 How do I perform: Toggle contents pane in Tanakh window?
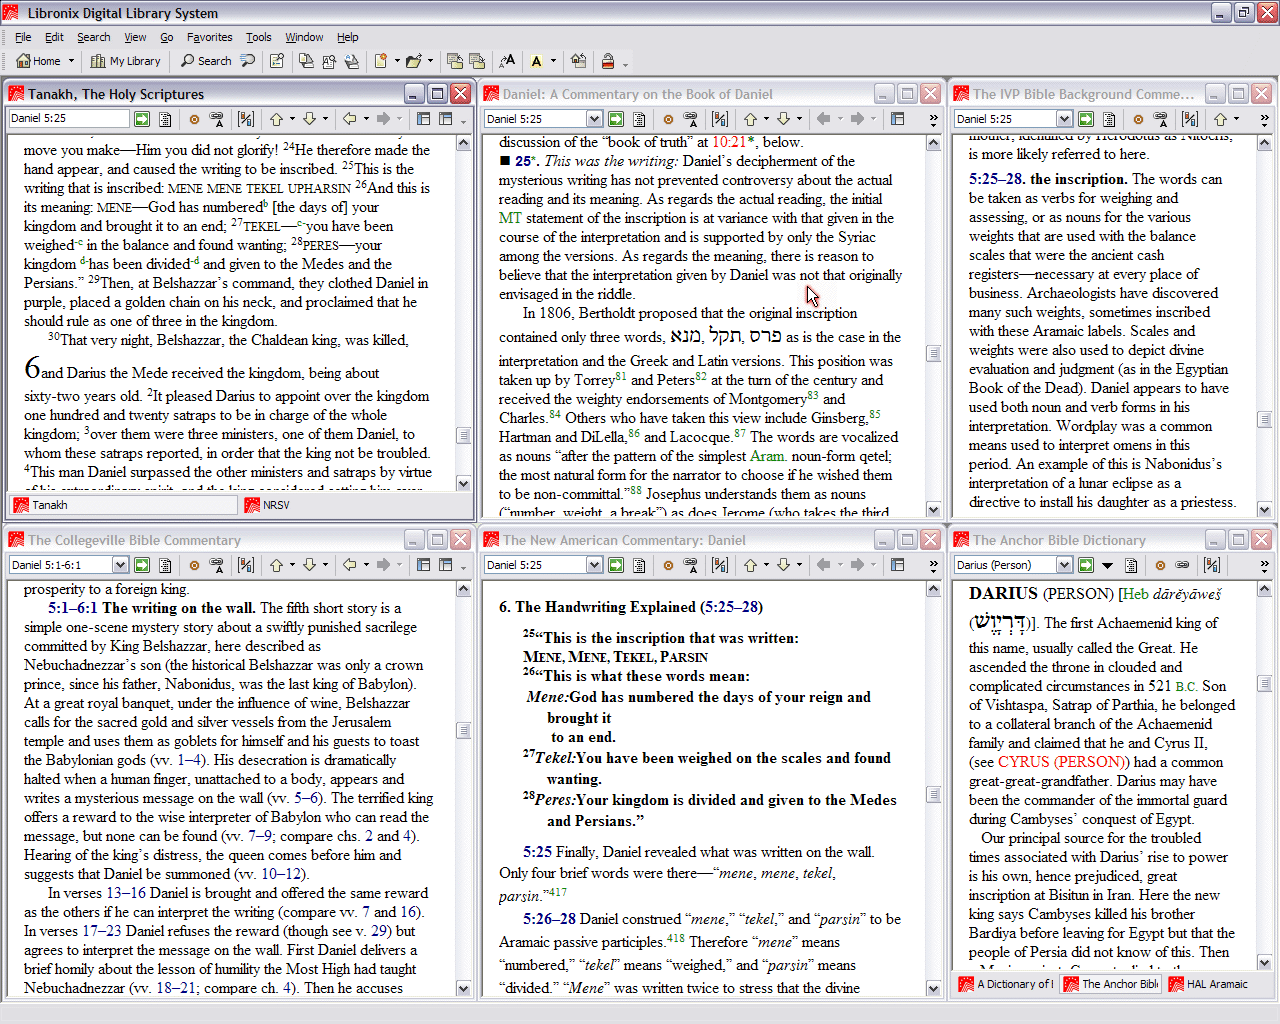[x=423, y=119]
